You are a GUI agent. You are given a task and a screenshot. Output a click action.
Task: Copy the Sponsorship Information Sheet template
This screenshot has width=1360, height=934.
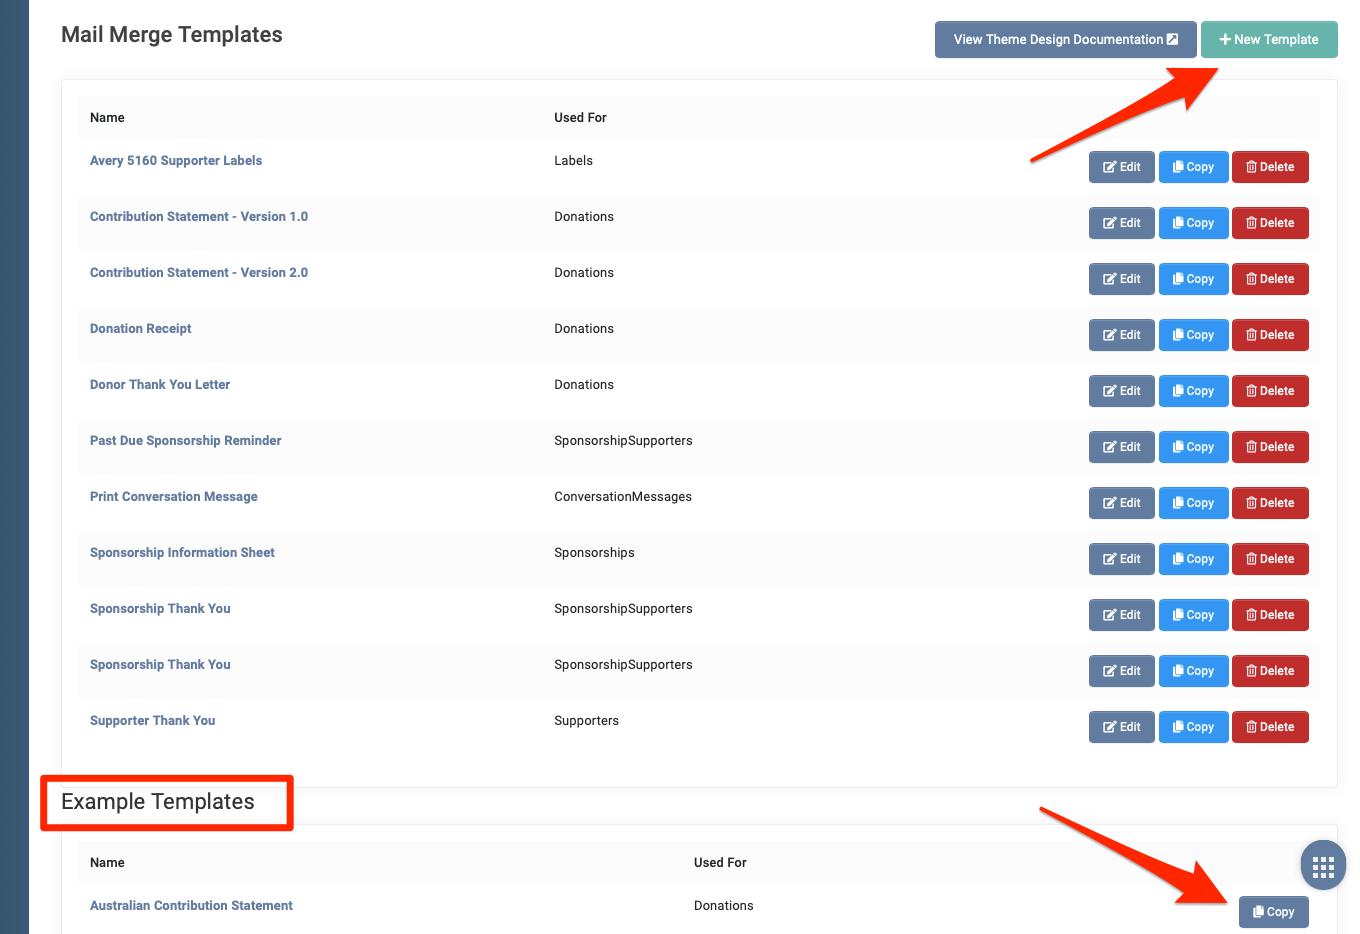click(x=1193, y=559)
